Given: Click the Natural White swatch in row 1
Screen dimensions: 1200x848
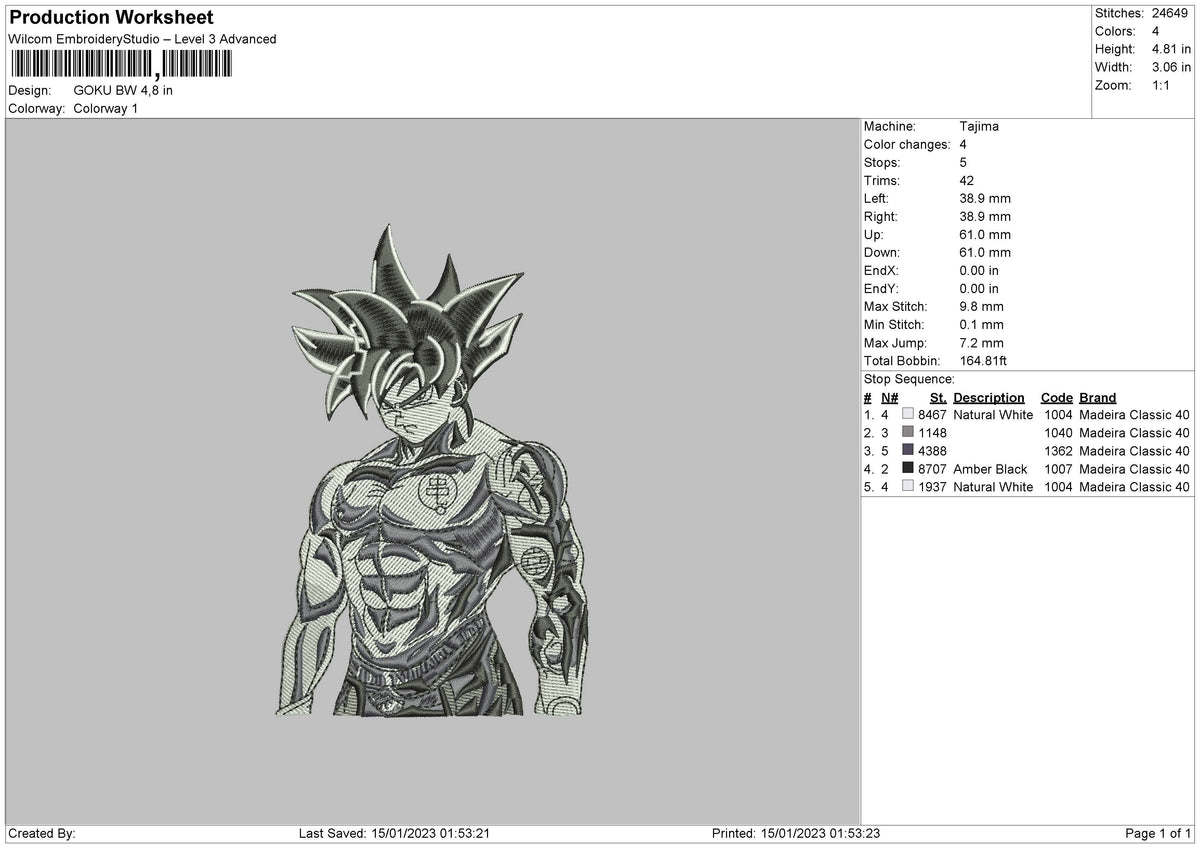Looking at the screenshot, I should click(x=907, y=414).
